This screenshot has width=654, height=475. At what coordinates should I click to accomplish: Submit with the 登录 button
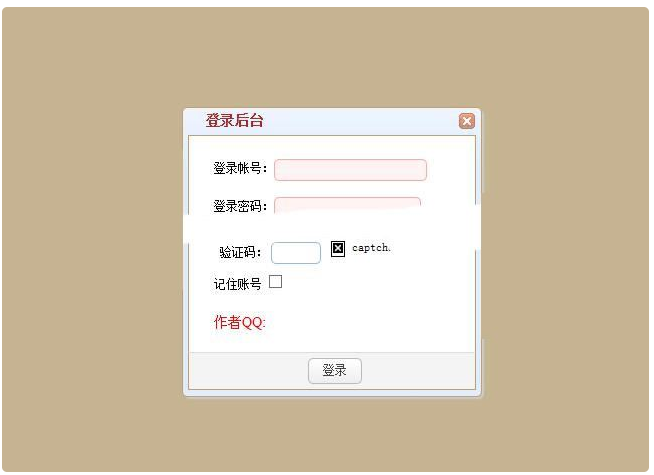tap(335, 371)
